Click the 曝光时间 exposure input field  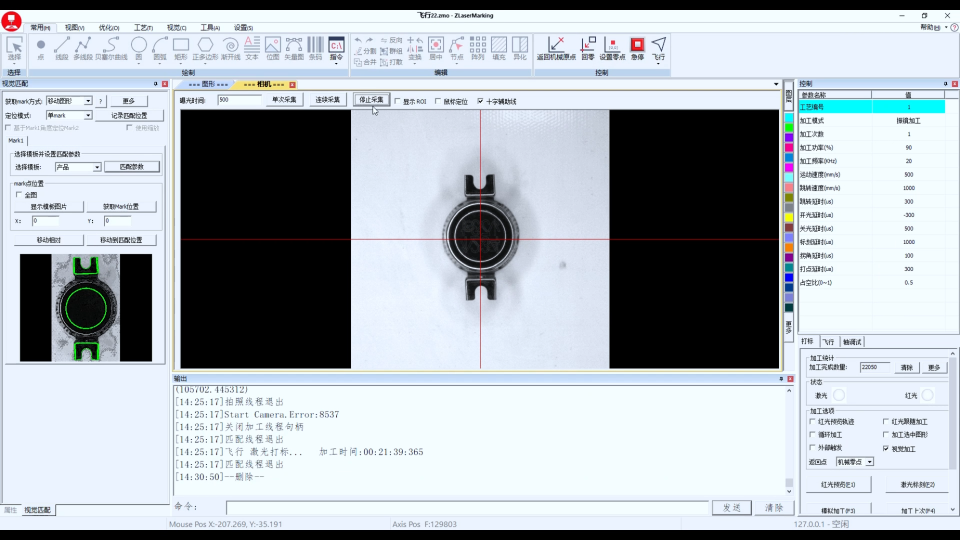(239, 100)
